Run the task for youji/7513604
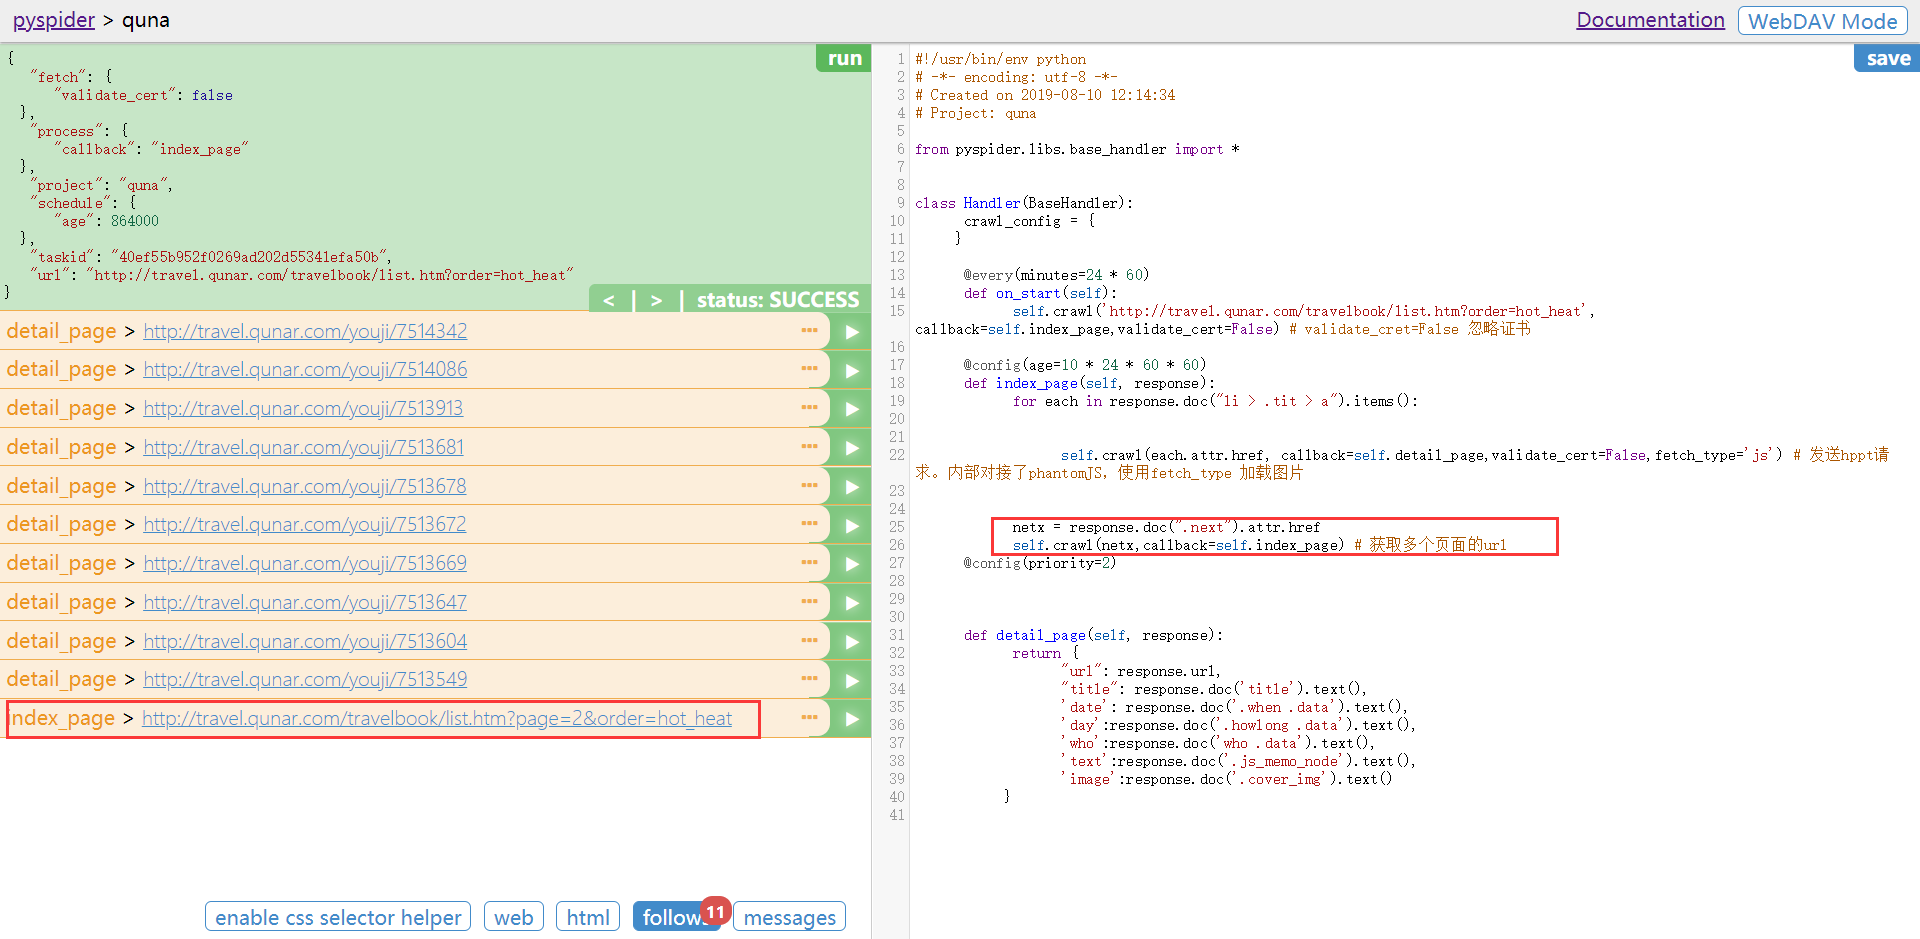 [x=852, y=642]
